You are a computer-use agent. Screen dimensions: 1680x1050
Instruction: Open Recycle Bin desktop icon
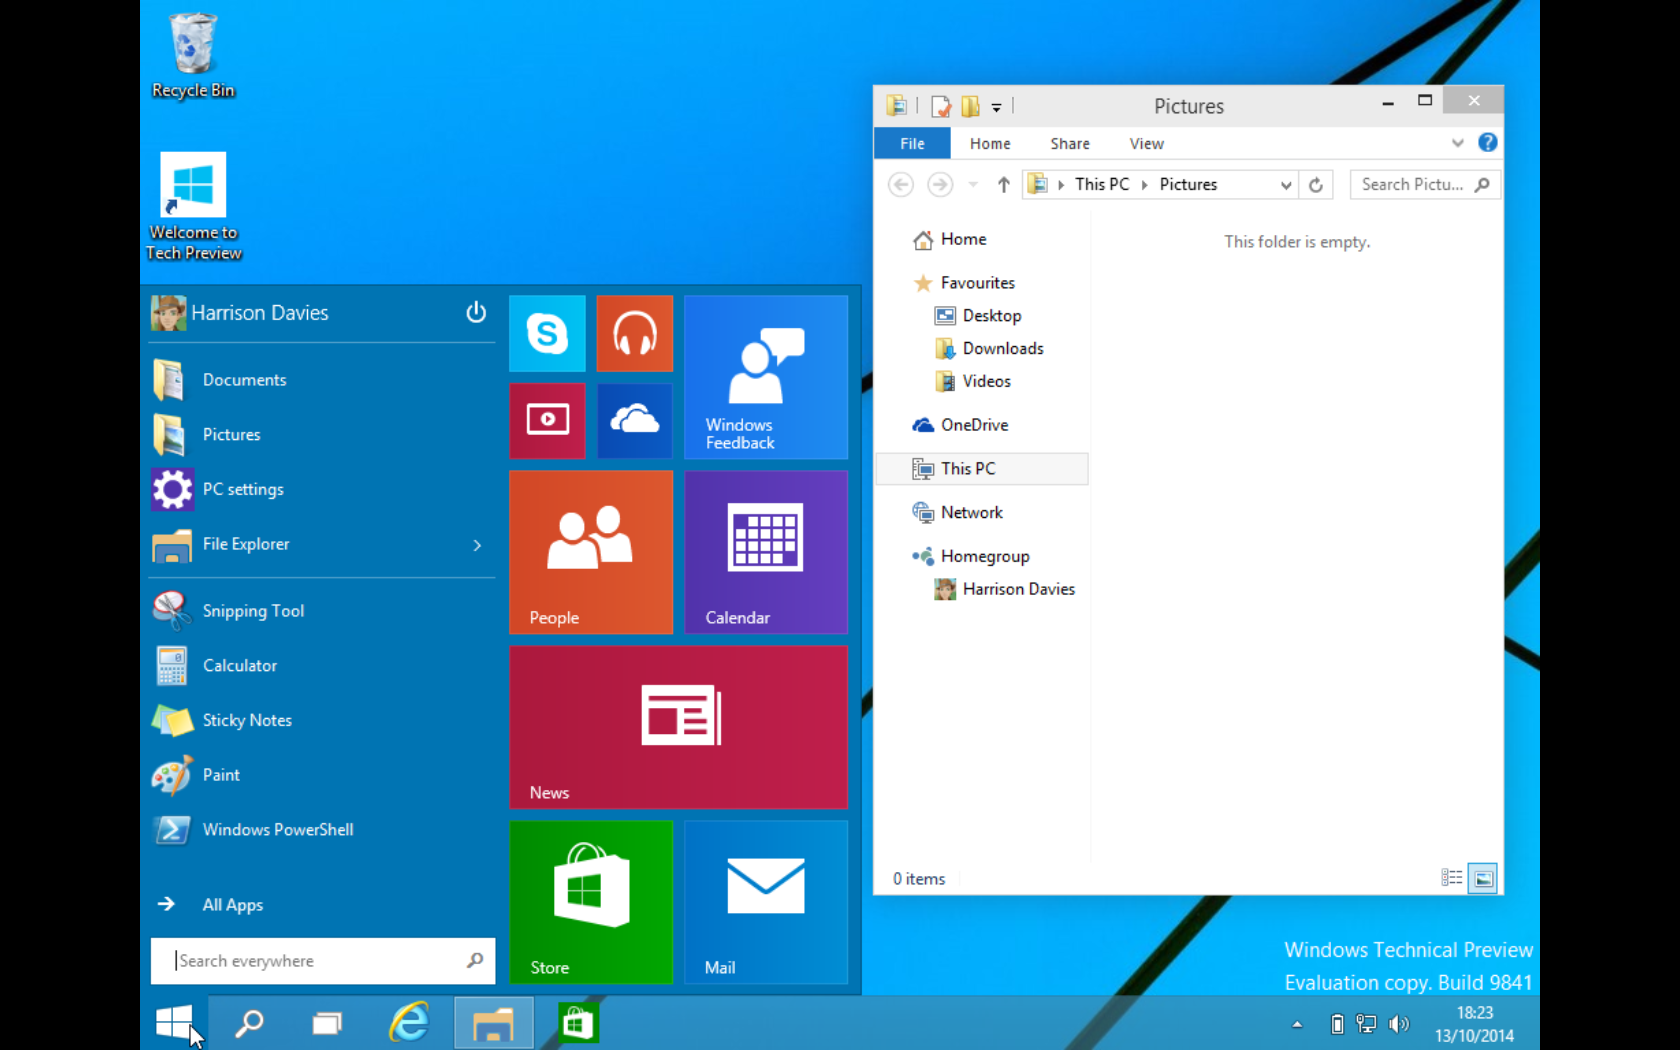coord(193,55)
